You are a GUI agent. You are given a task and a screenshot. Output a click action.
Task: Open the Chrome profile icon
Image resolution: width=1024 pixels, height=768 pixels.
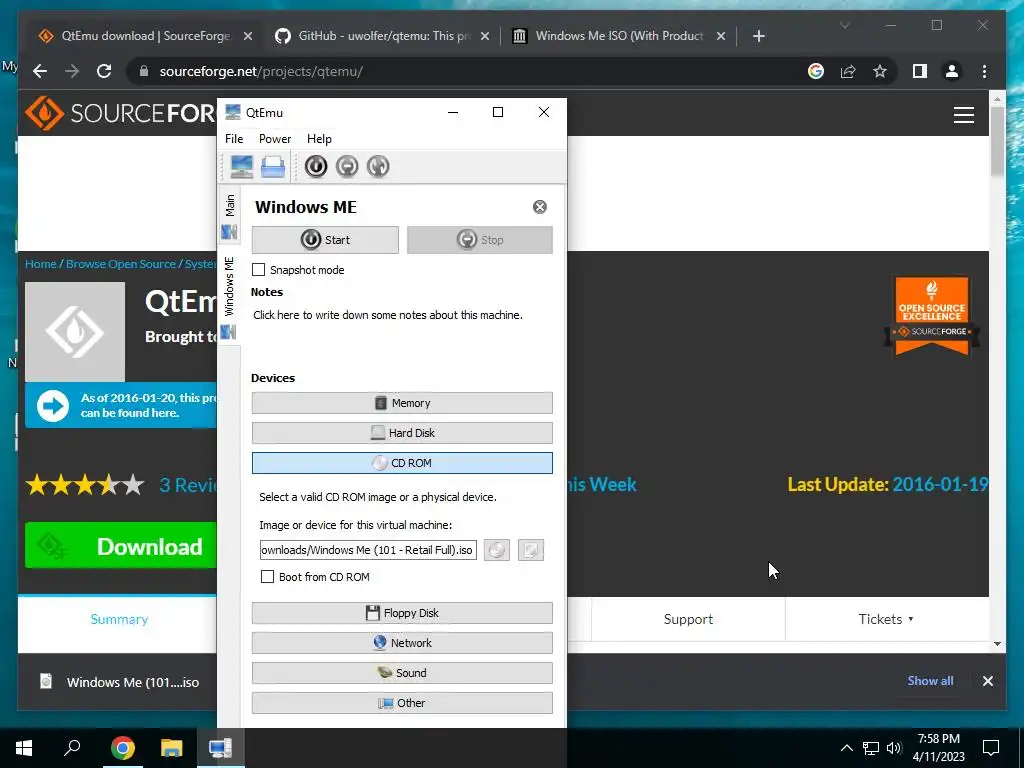952,71
